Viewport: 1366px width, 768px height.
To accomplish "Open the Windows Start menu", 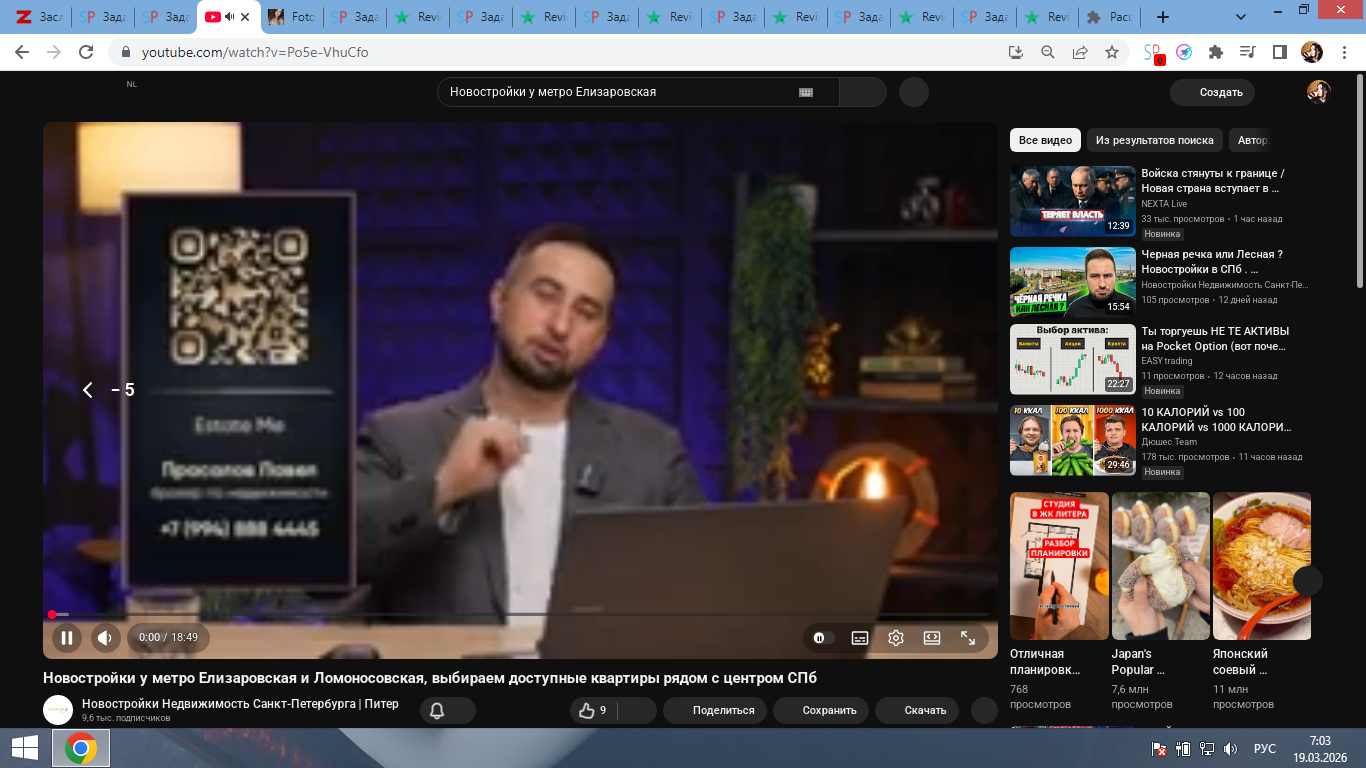I will pyautogui.click(x=25, y=748).
